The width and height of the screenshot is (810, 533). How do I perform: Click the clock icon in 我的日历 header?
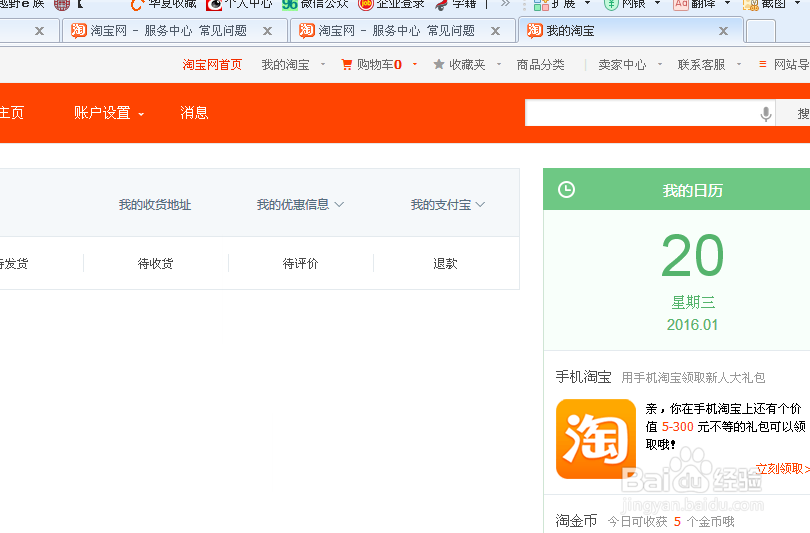coord(567,190)
